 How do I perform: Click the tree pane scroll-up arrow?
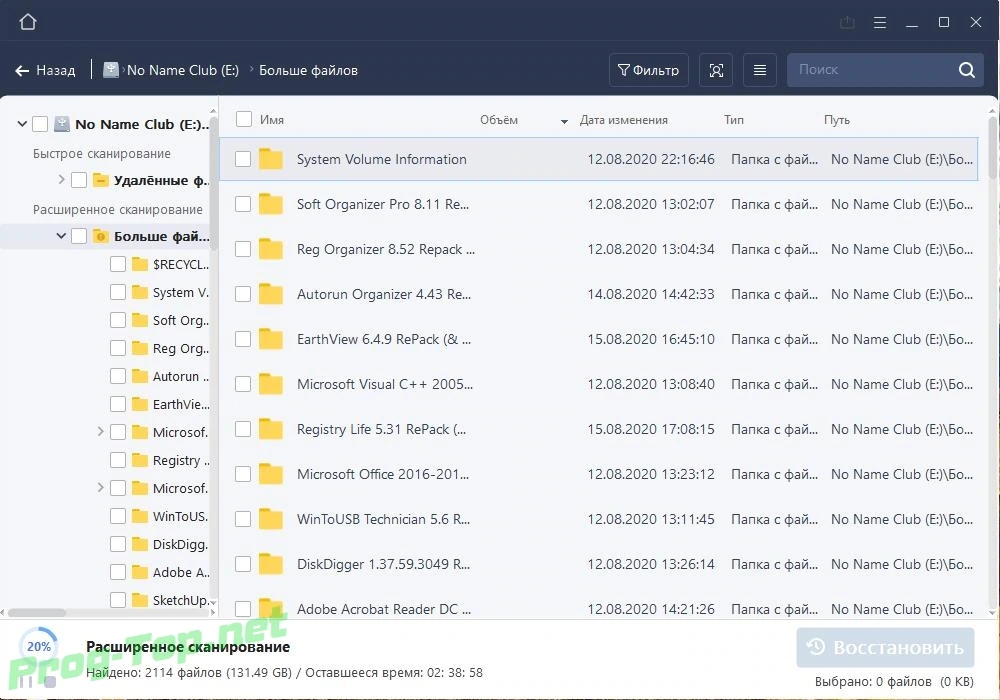(213, 112)
